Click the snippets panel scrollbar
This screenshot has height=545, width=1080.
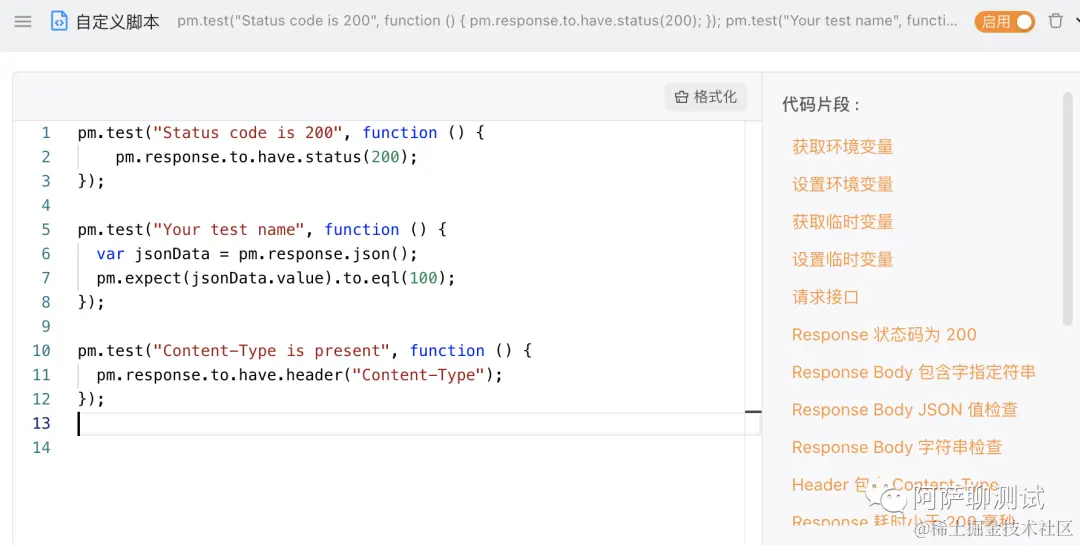tap(1068, 207)
